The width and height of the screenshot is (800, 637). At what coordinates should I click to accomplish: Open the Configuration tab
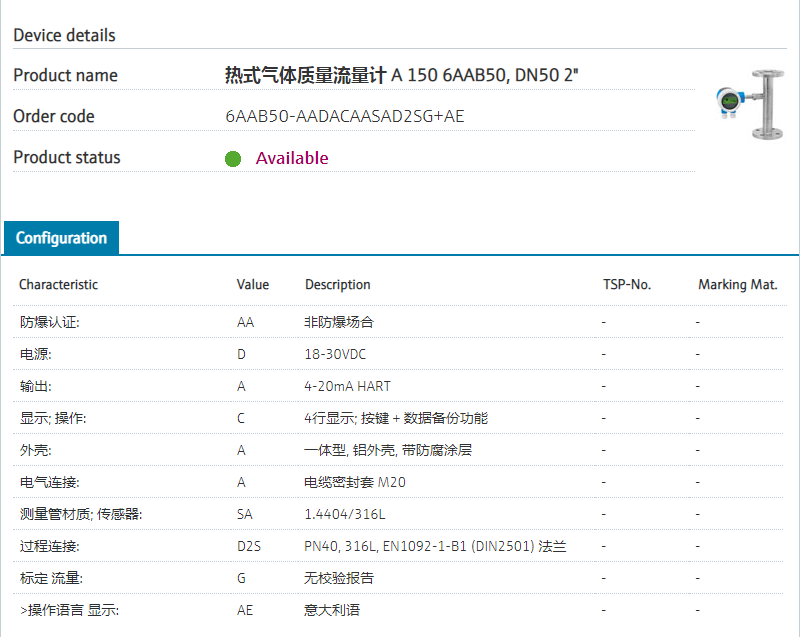(61, 238)
